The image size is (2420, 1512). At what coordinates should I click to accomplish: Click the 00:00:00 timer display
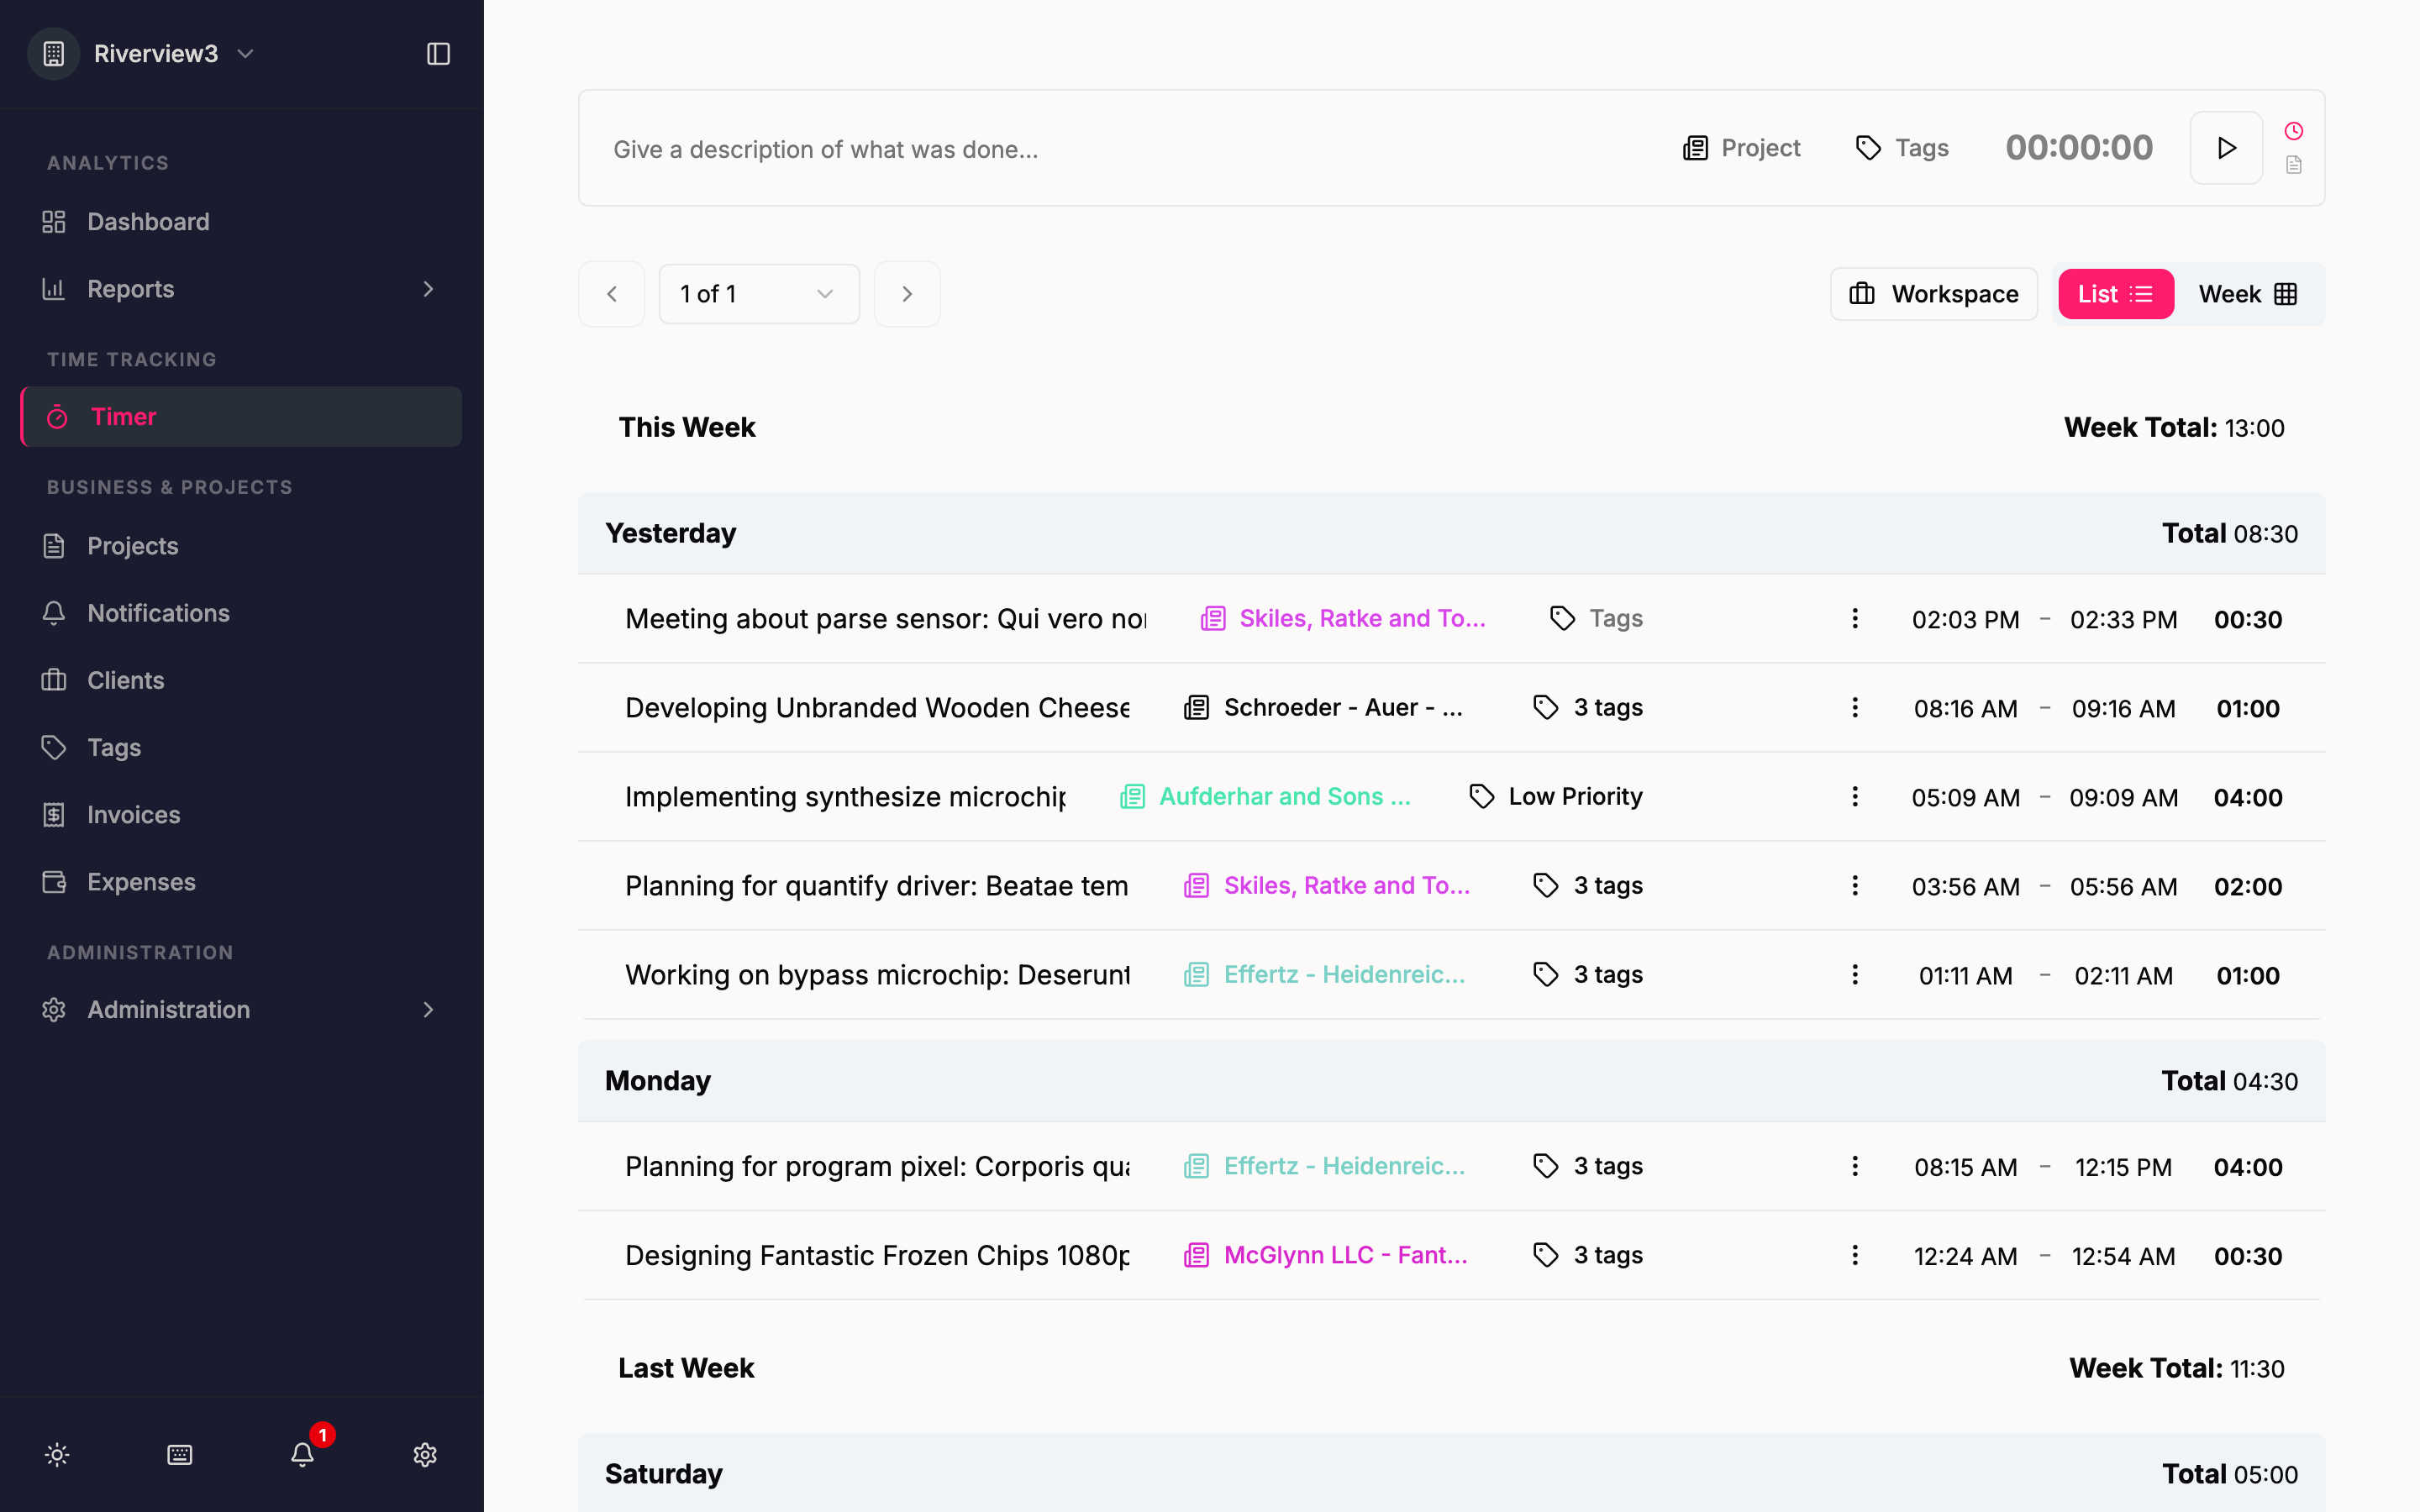[x=2079, y=148]
